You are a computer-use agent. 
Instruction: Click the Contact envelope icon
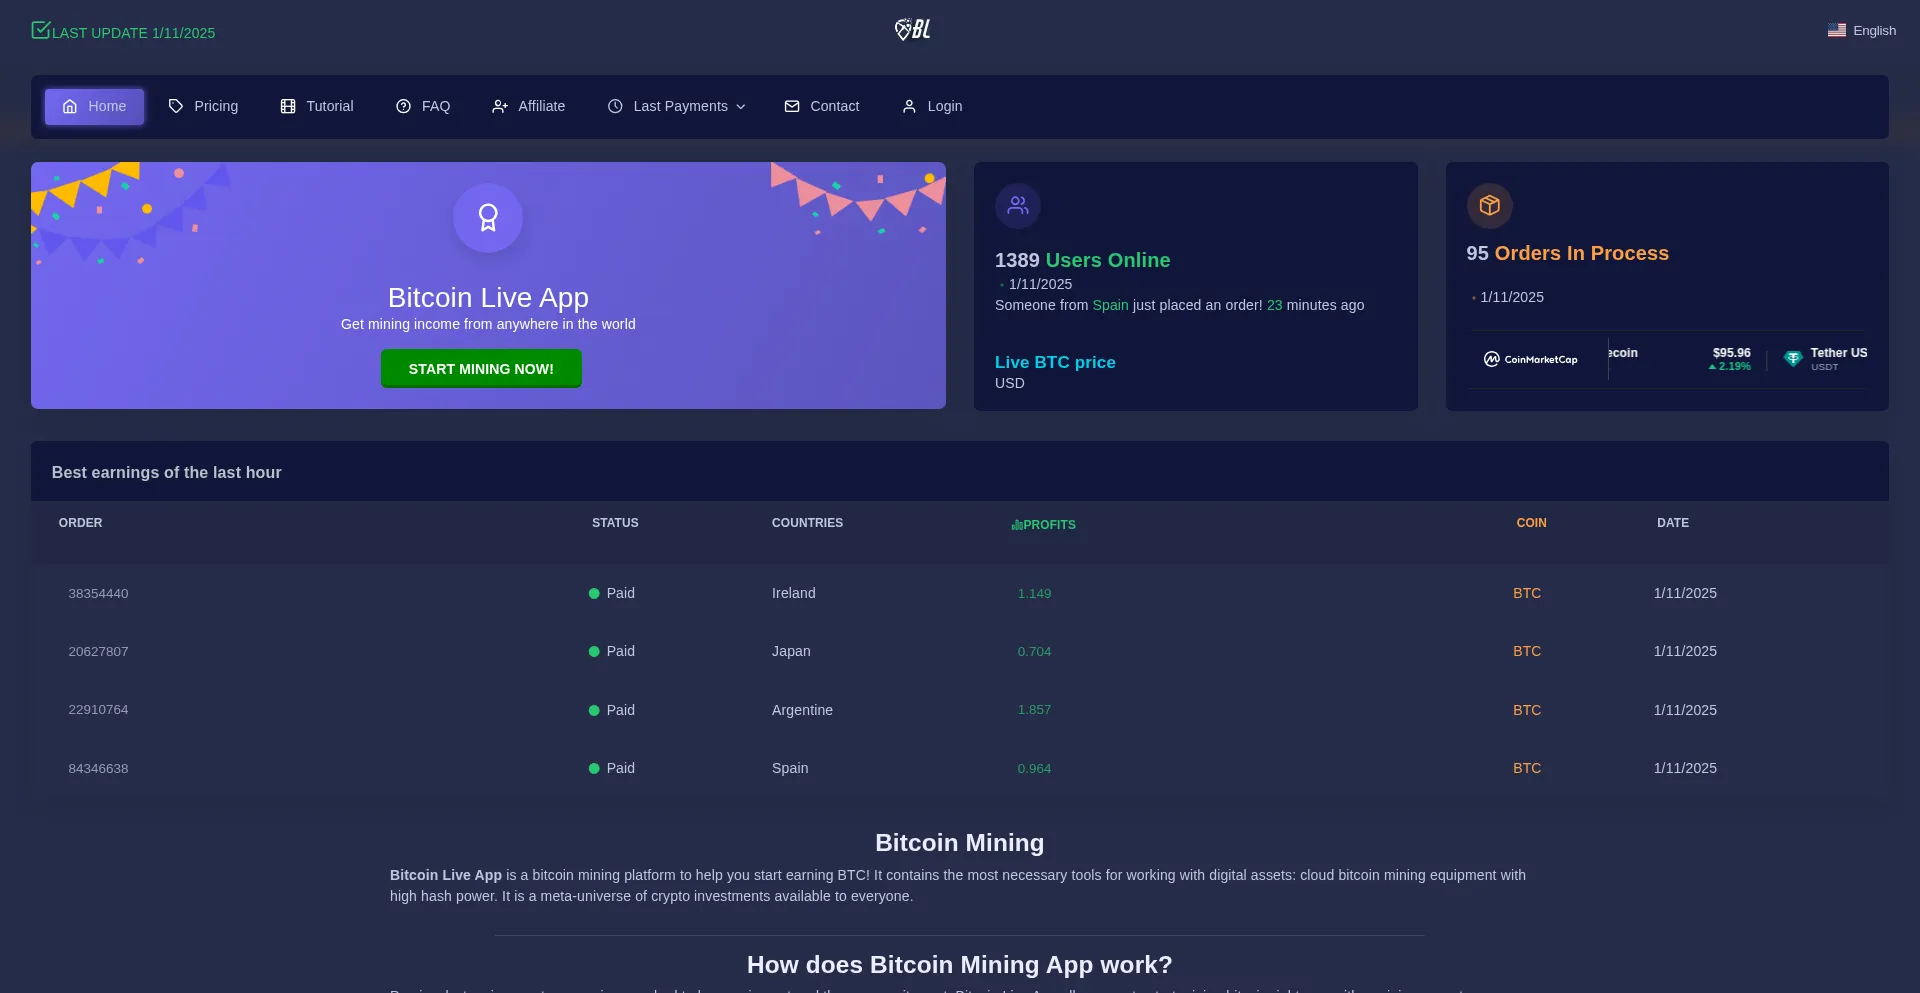point(792,106)
